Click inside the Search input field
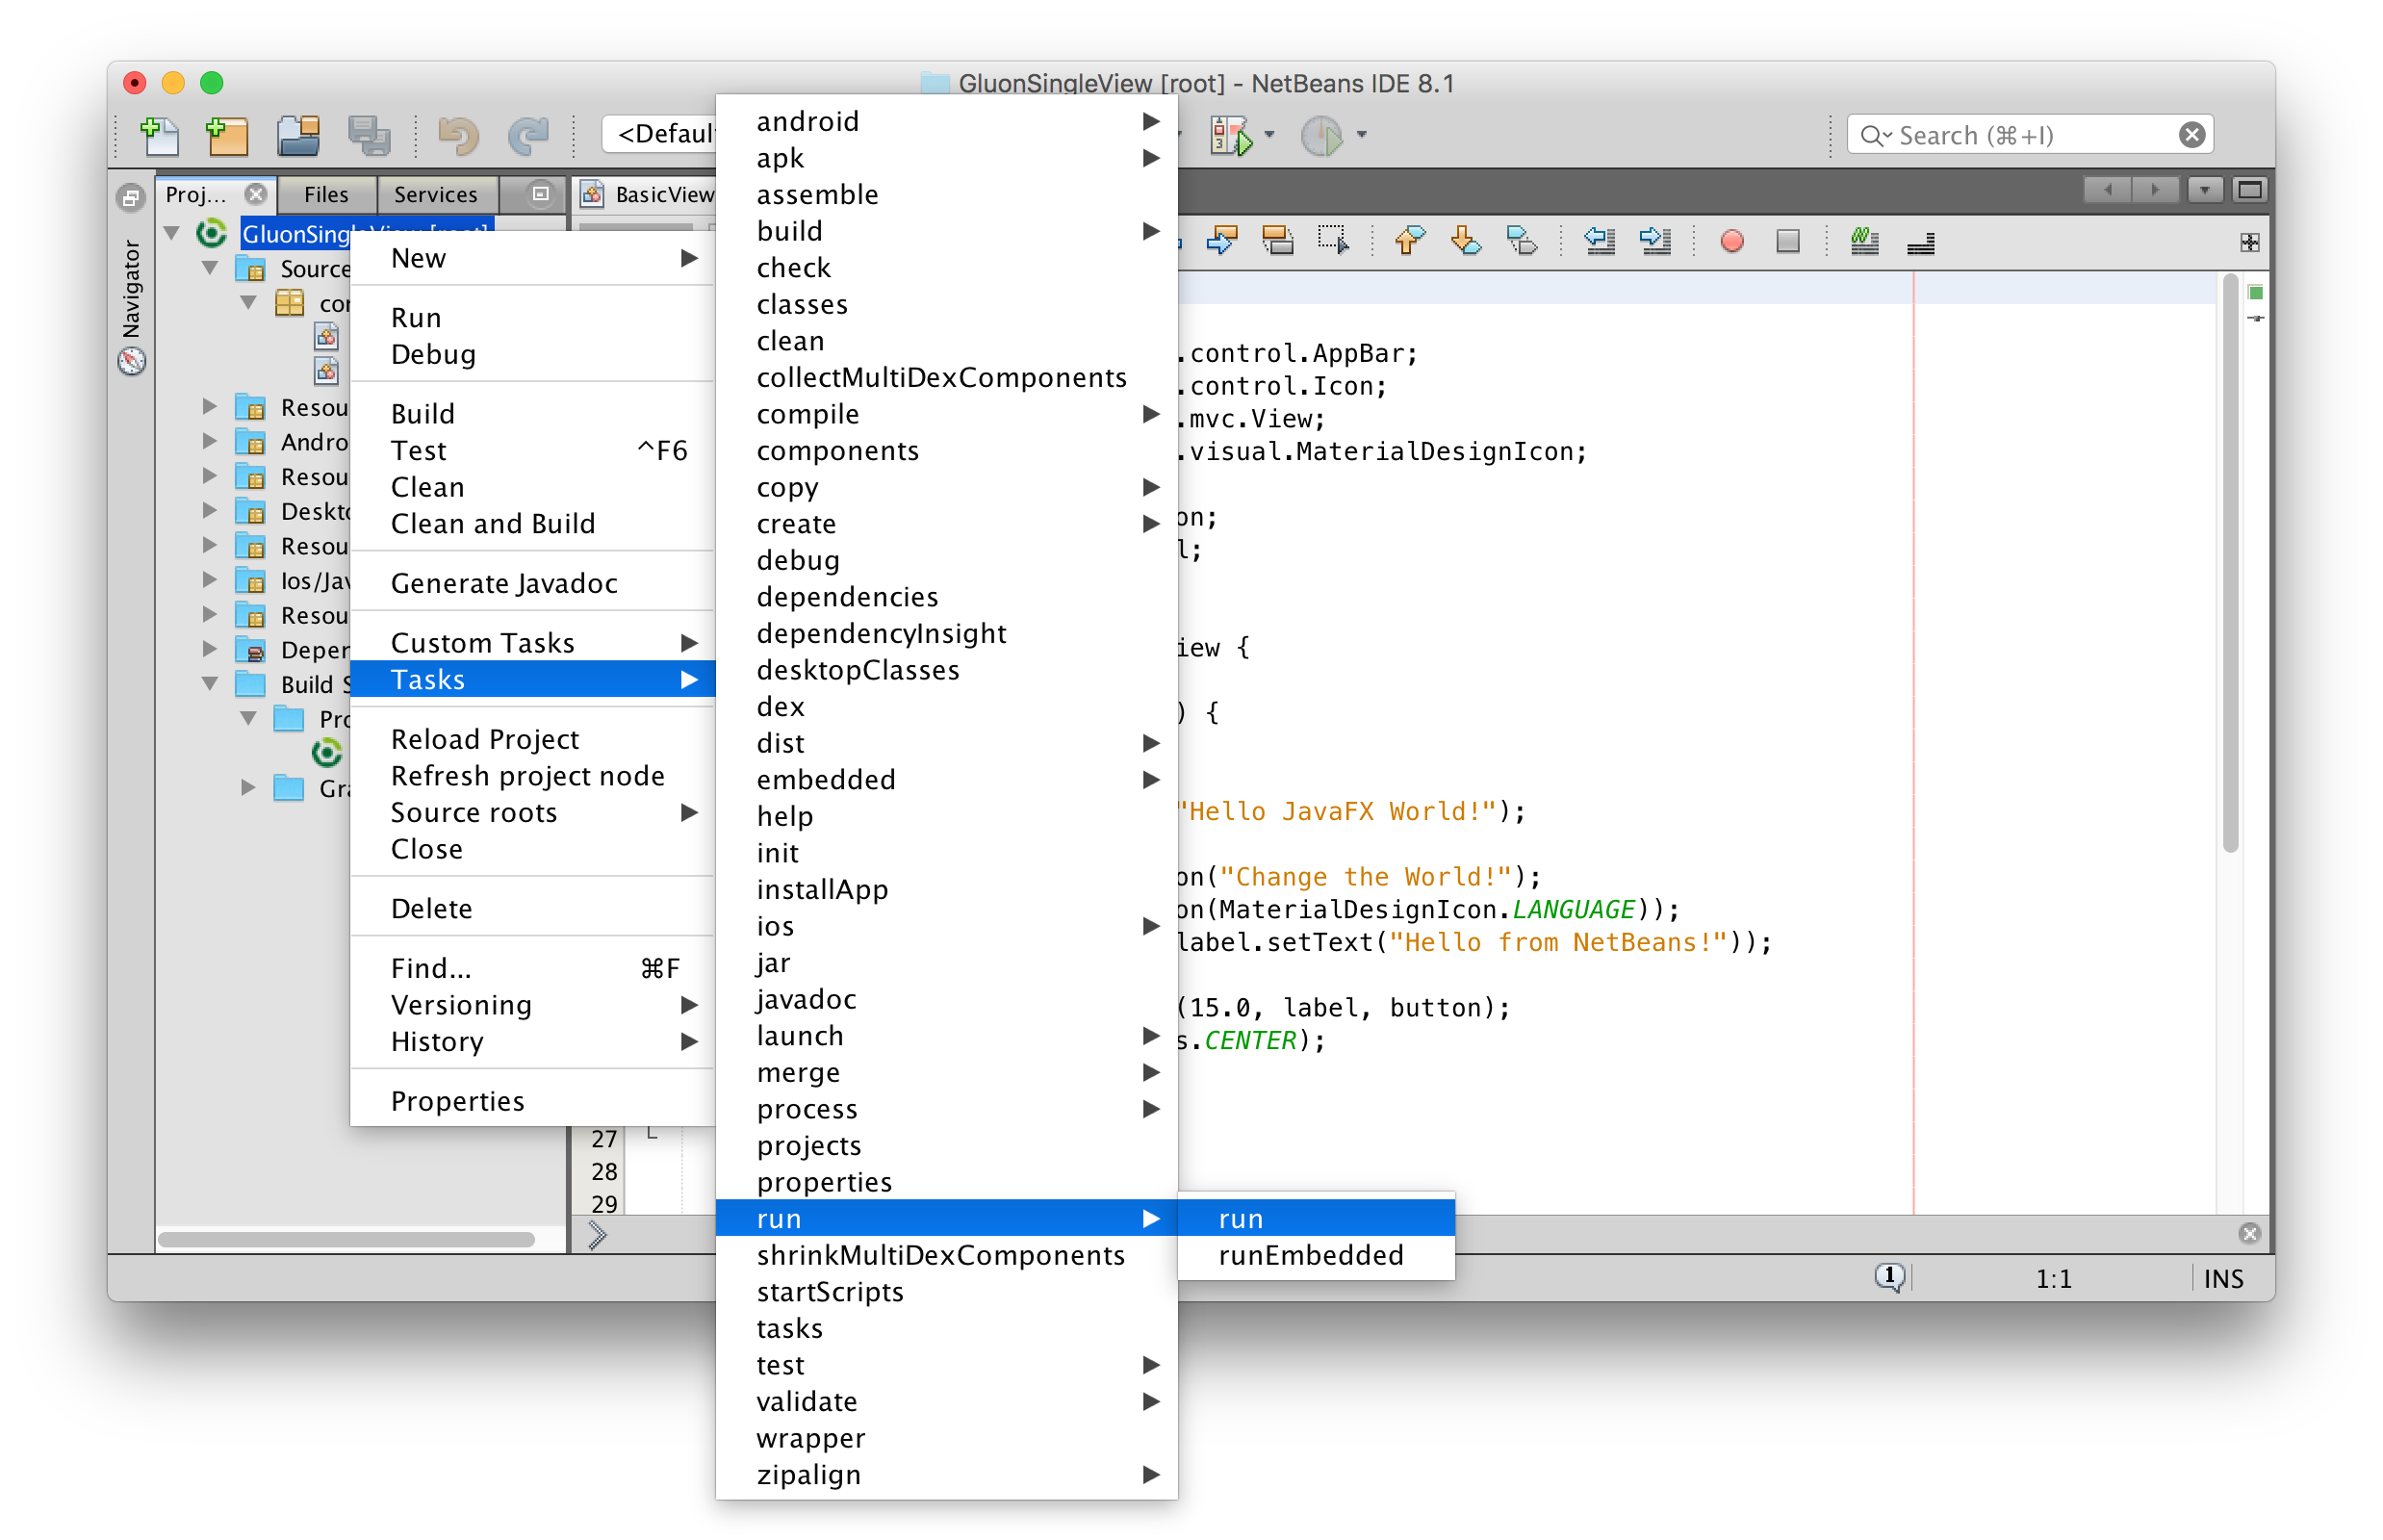2383x1540 pixels. tap(2030, 135)
